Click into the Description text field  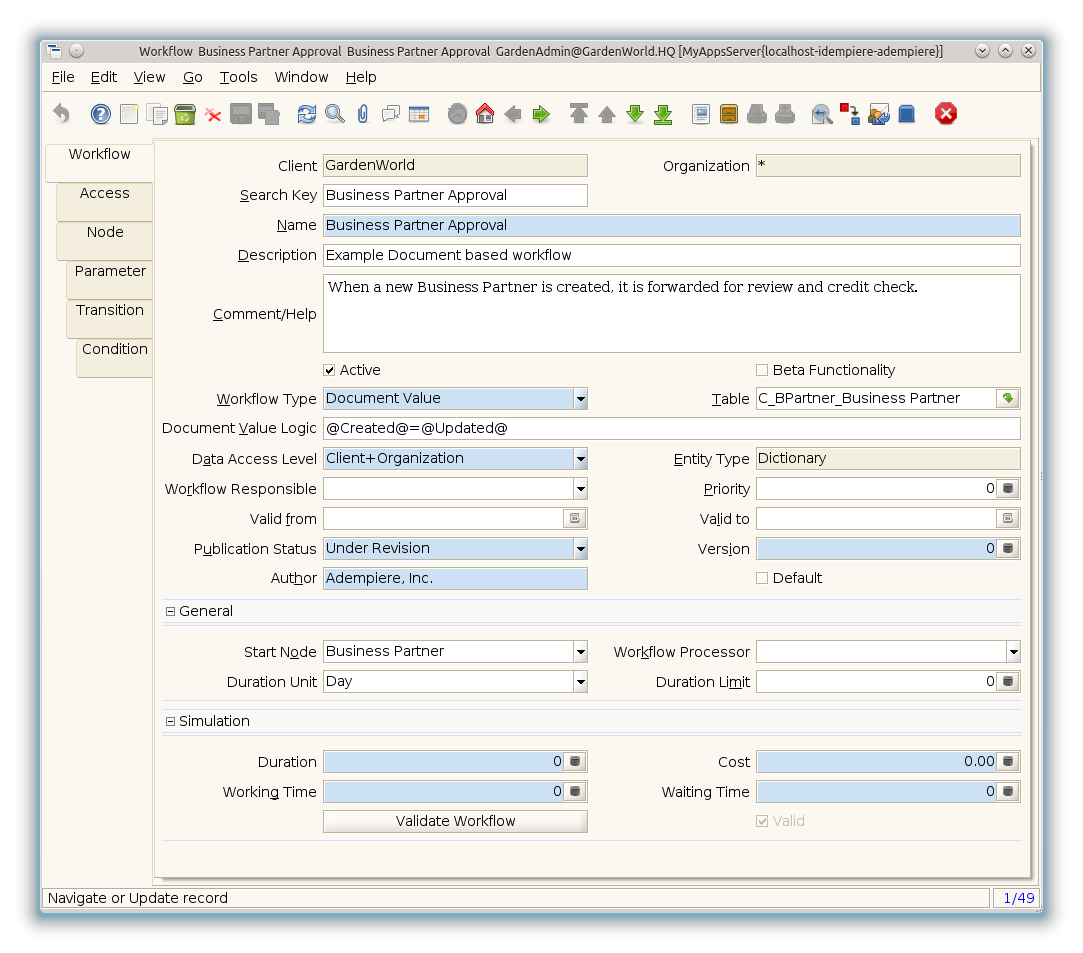click(x=670, y=255)
